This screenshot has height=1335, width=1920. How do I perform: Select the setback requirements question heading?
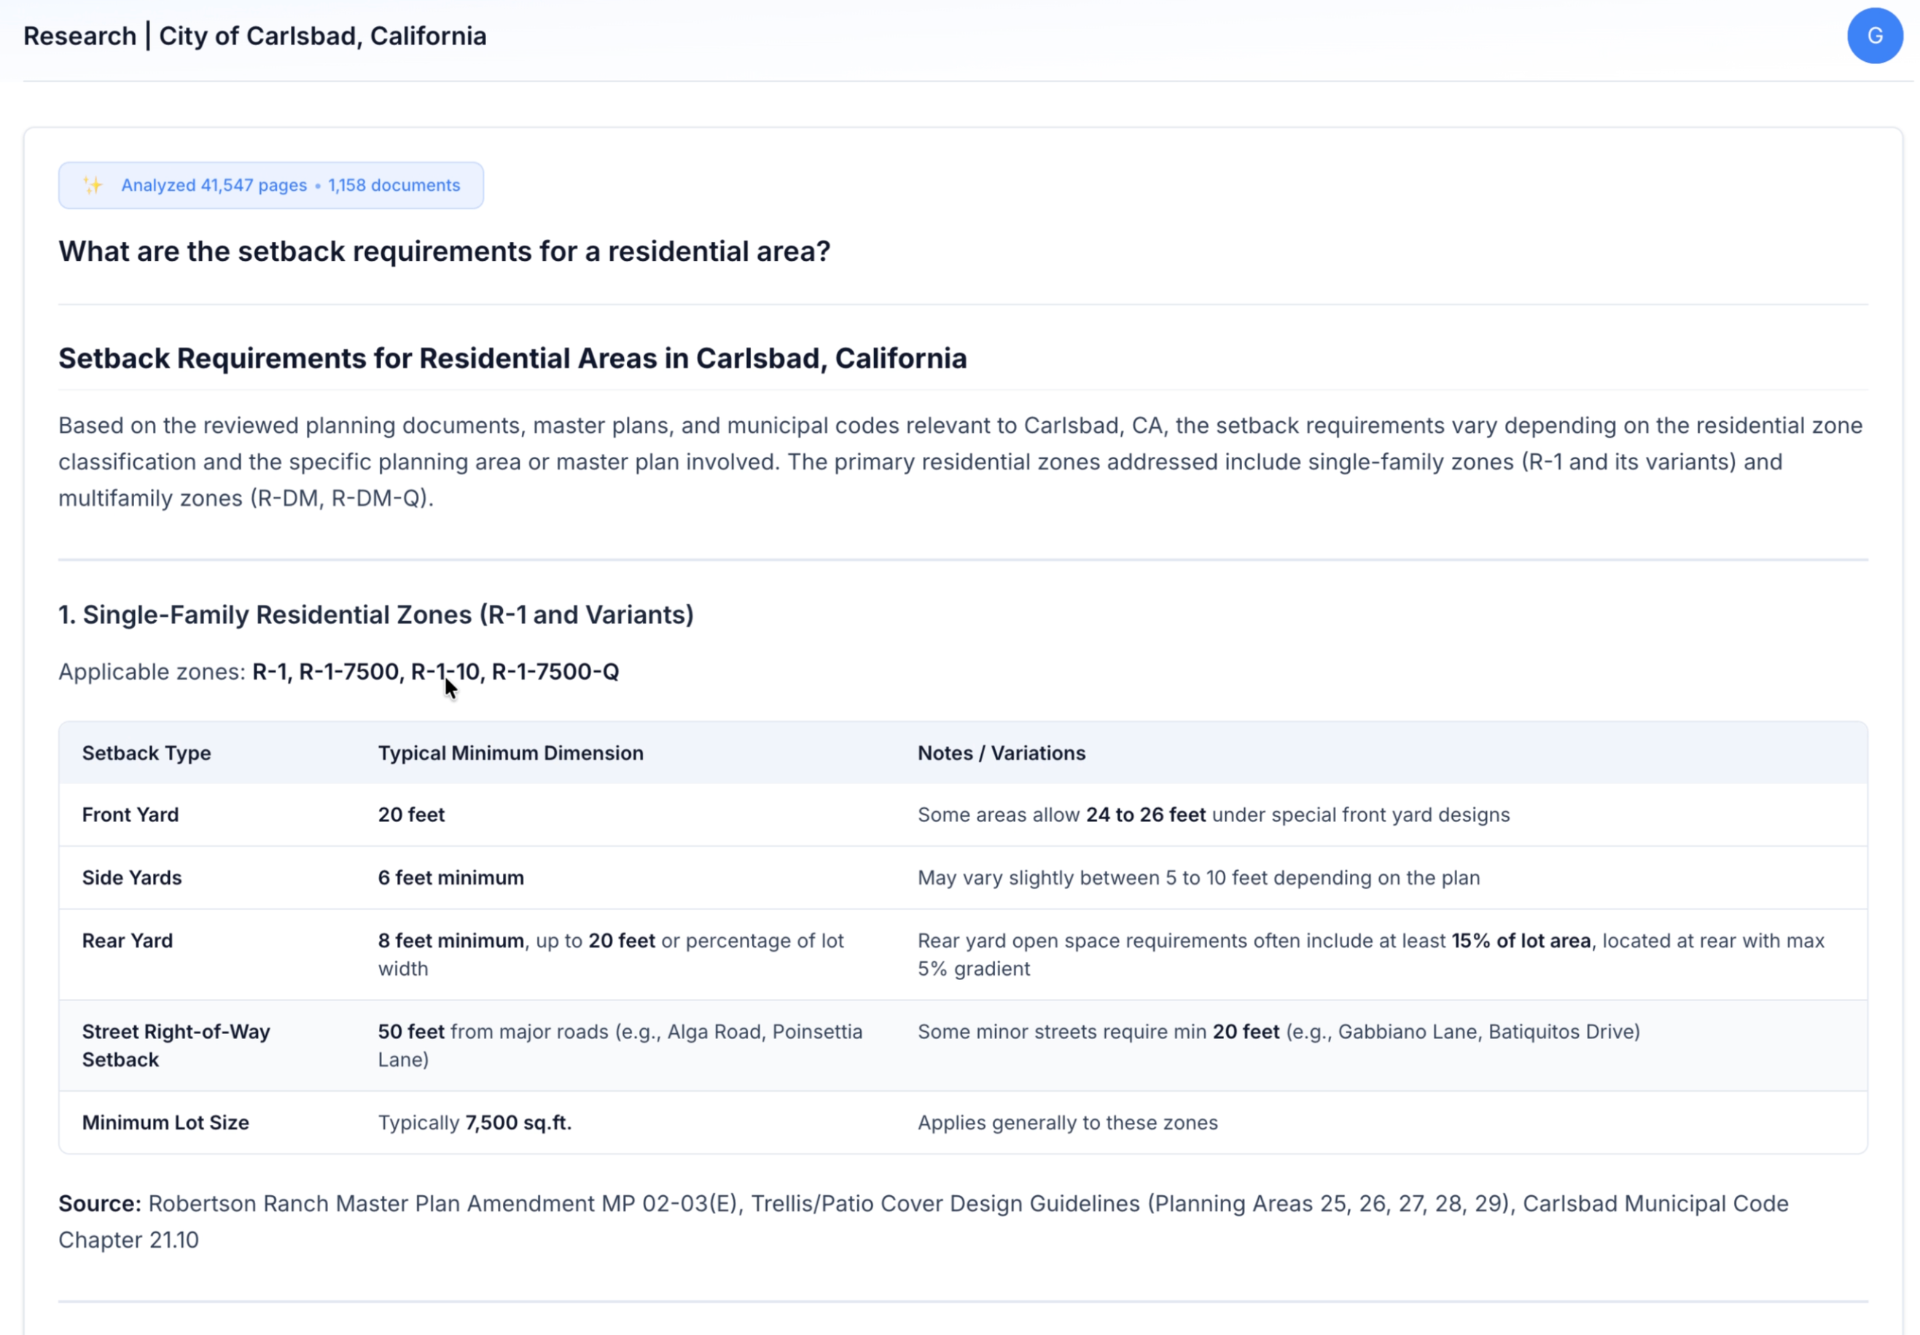click(x=444, y=251)
